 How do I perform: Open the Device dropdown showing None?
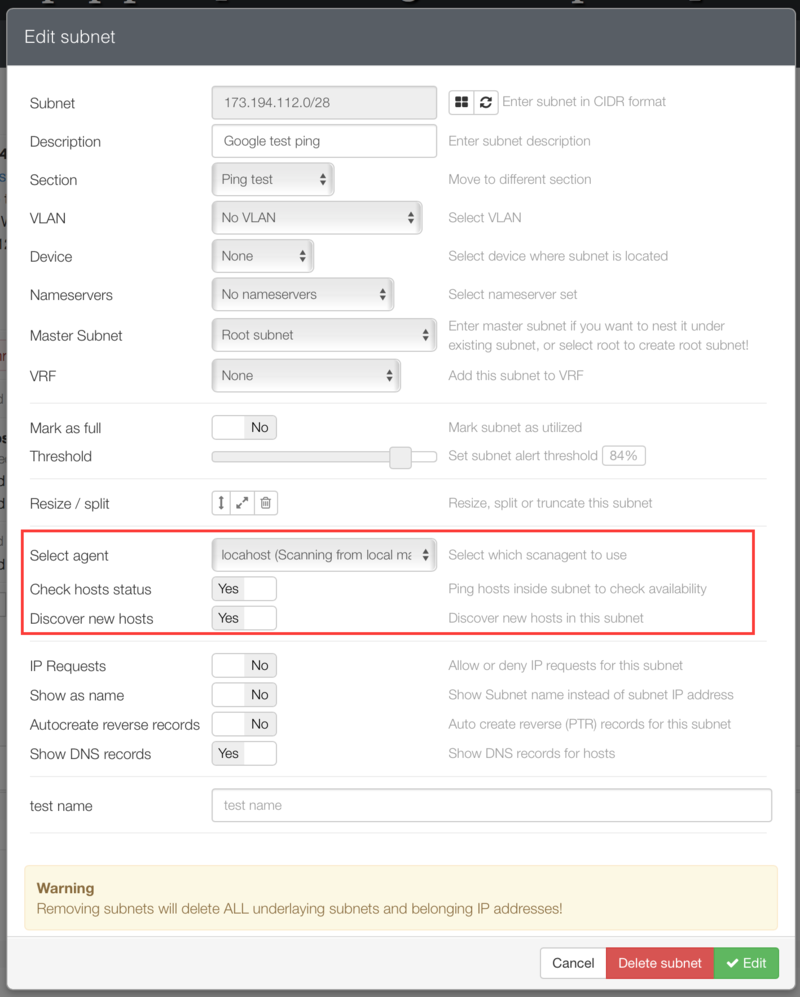(261, 256)
